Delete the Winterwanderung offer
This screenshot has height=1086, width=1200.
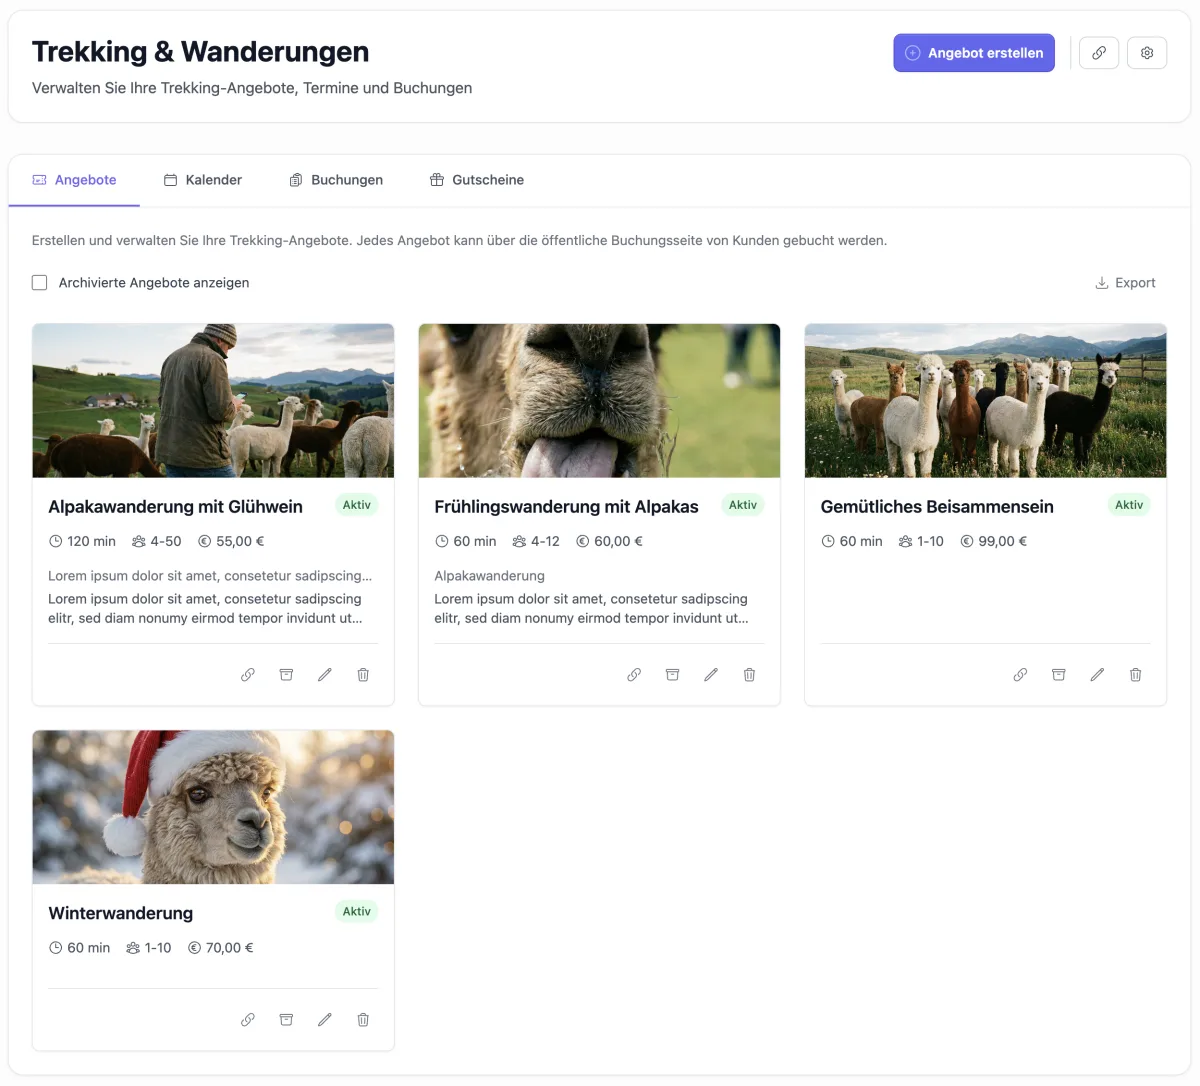pos(362,1019)
